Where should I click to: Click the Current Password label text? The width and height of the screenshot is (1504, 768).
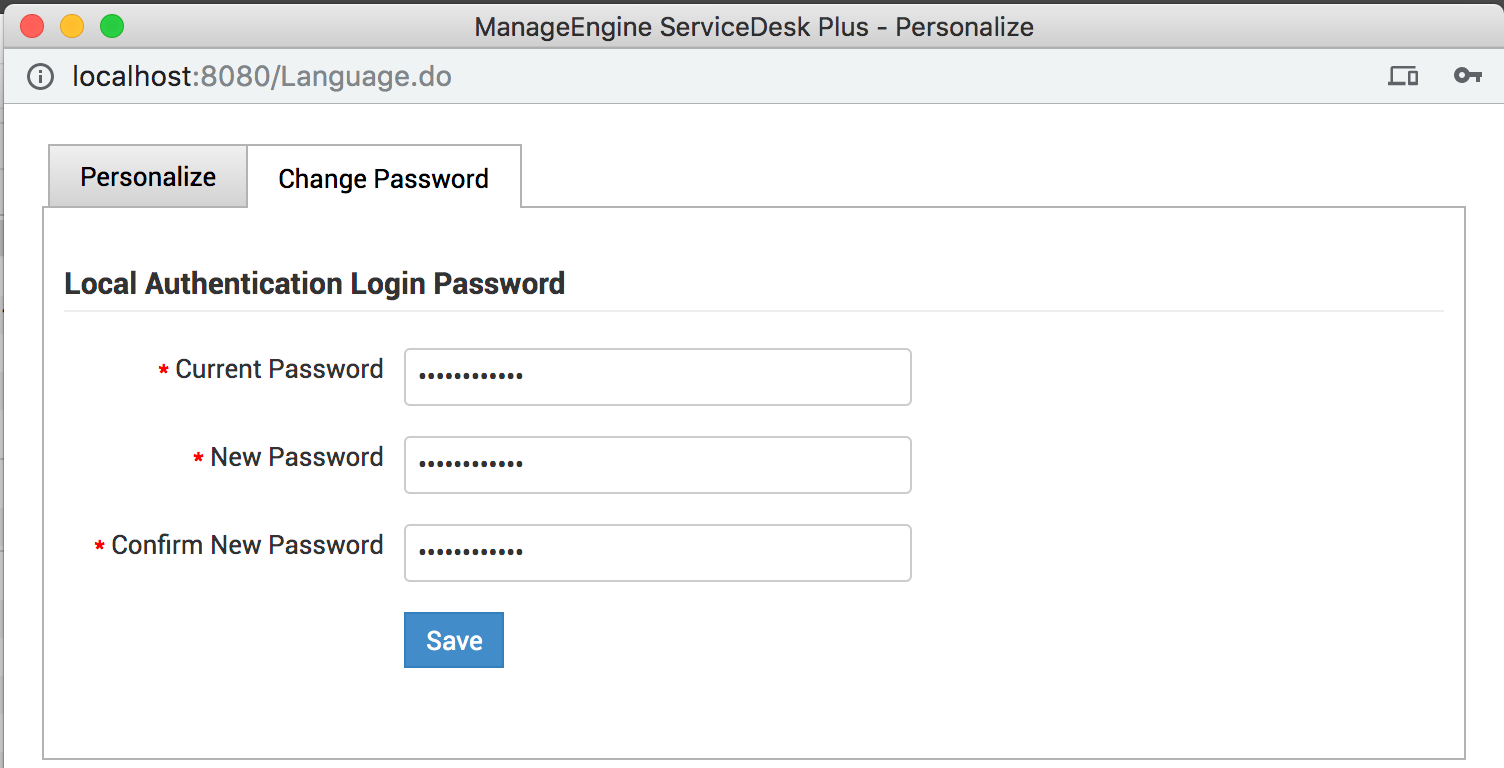pos(279,369)
